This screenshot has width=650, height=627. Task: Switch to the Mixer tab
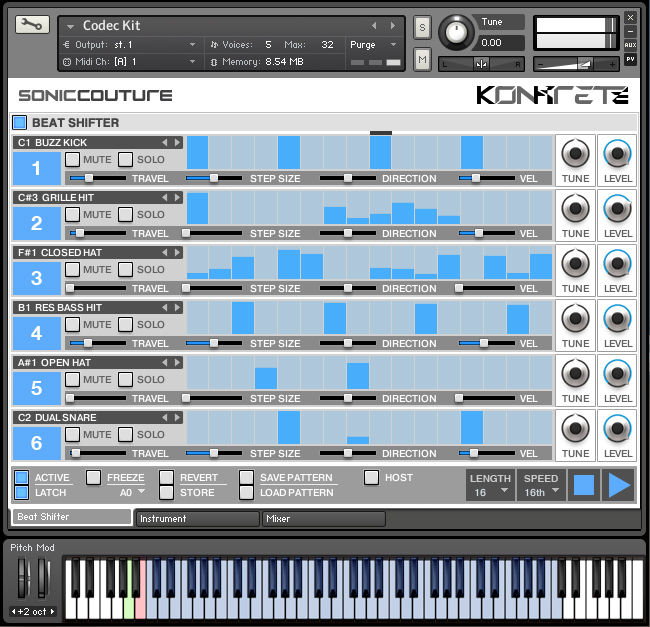tap(324, 519)
